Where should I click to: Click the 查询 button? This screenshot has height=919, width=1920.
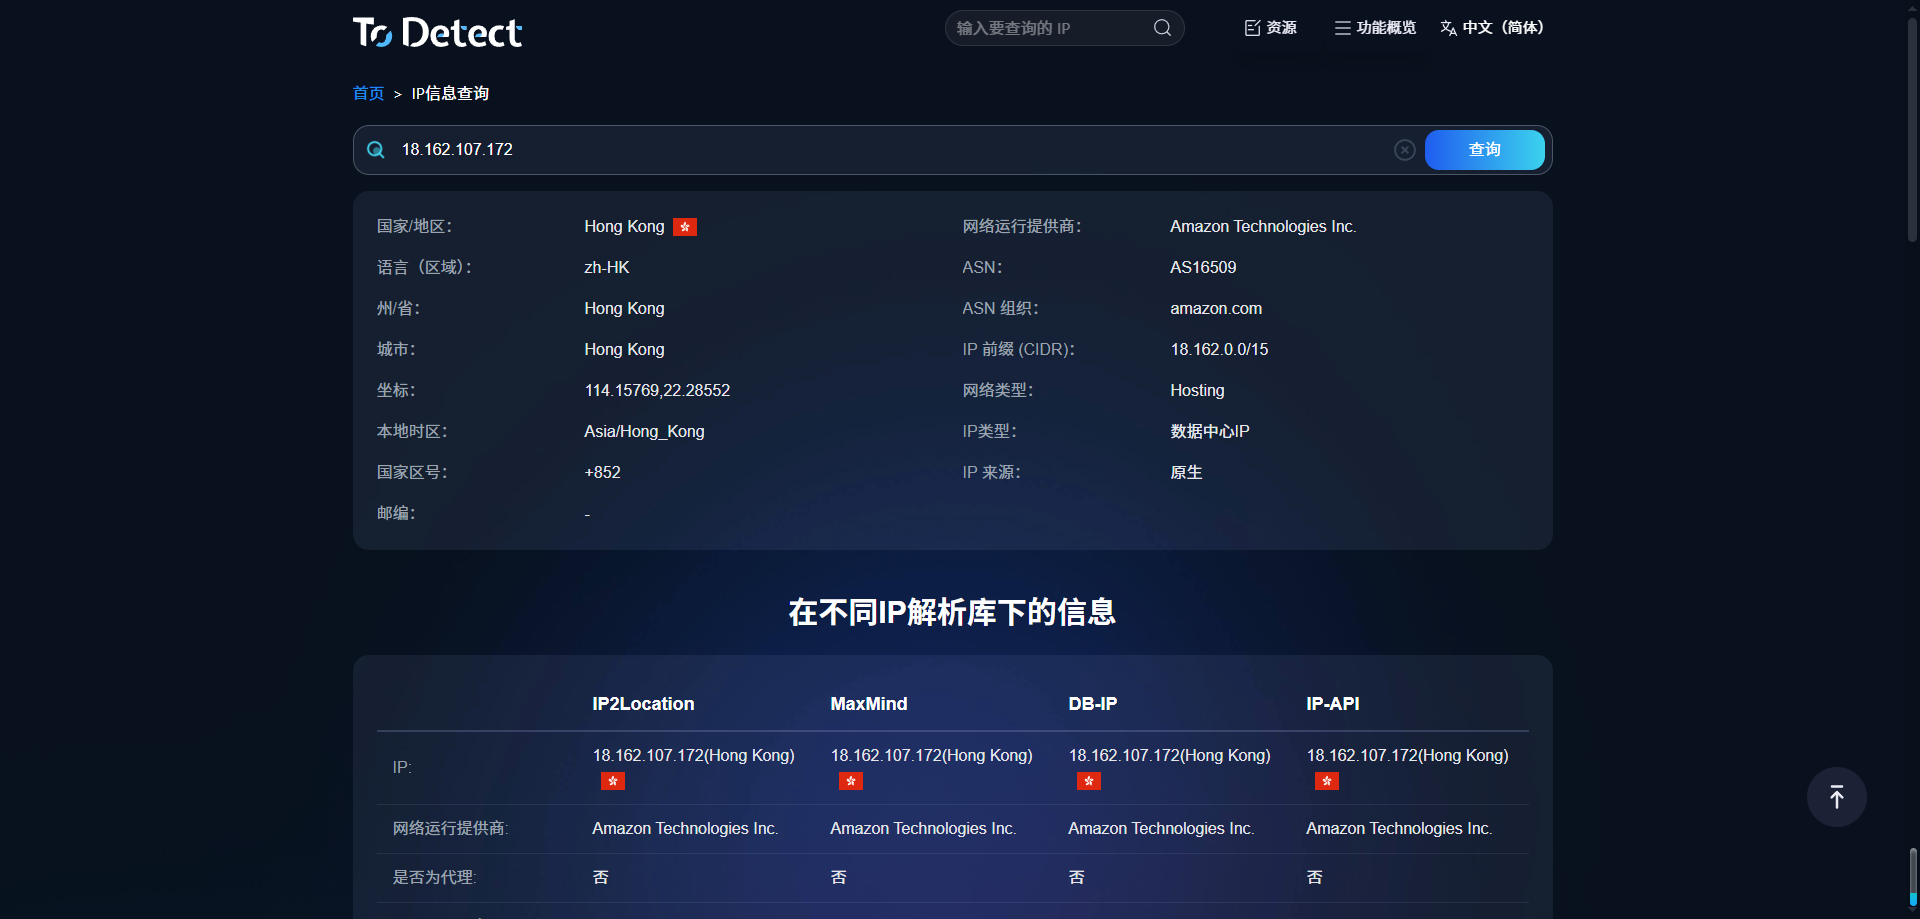(x=1484, y=150)
